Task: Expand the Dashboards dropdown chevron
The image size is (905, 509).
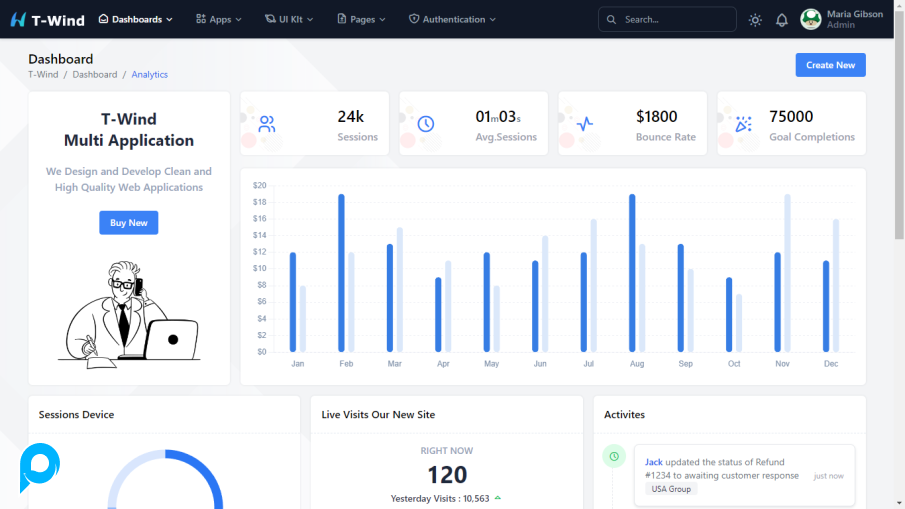Action: coord(170,20)
